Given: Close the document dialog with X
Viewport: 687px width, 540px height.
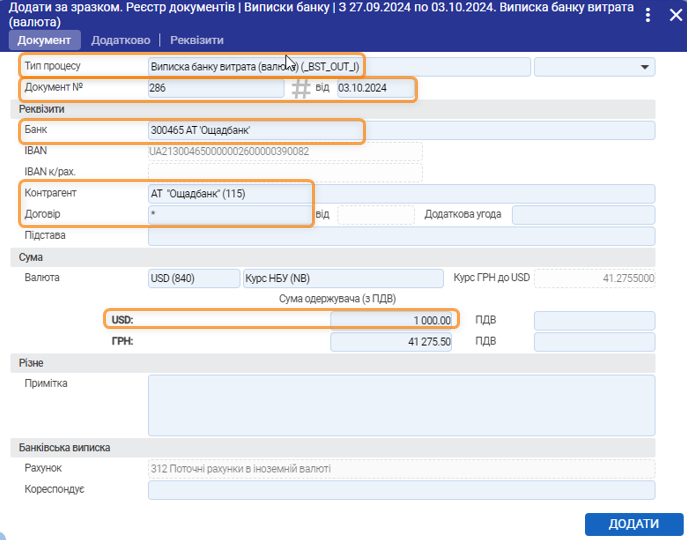Looking at the screenshot, I should click(675, 15).
